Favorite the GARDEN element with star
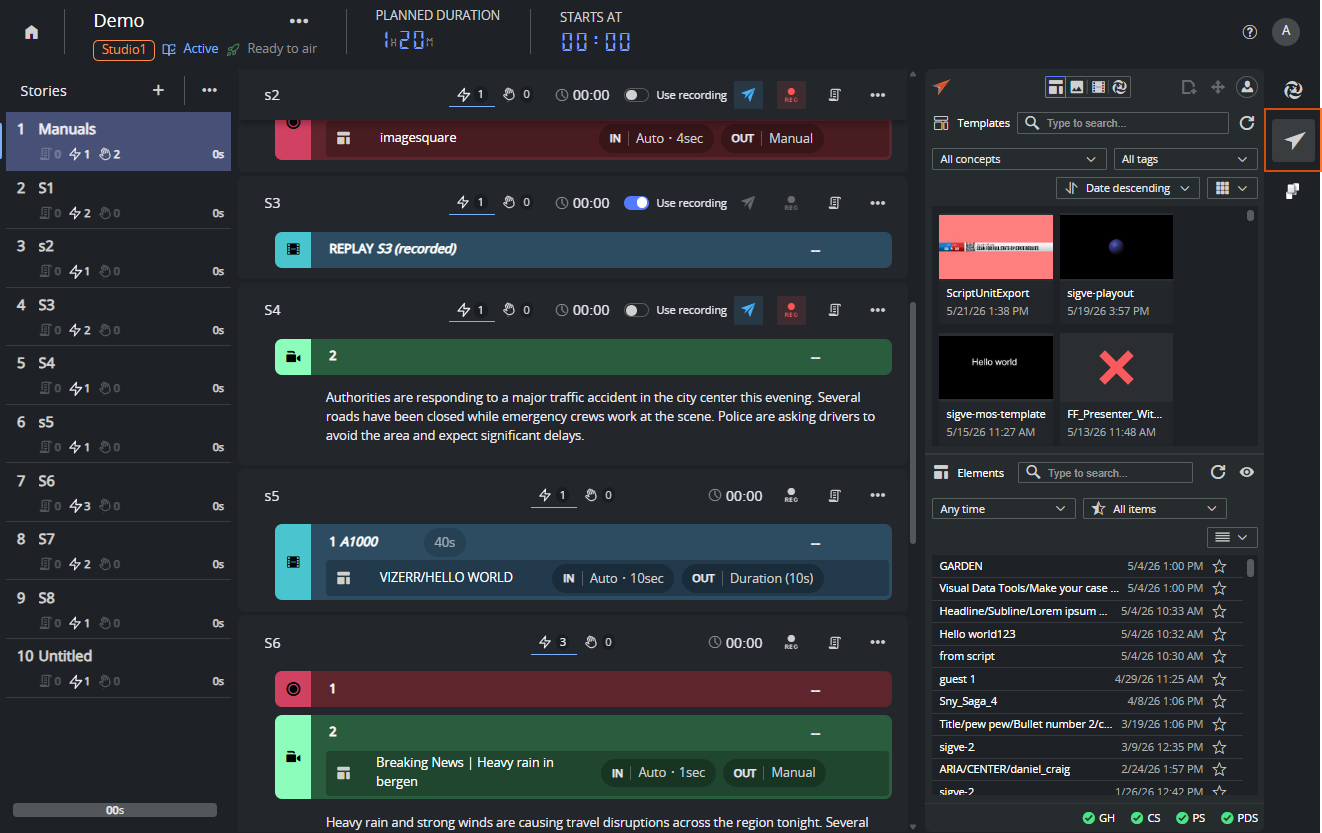 click(1219, 566)
